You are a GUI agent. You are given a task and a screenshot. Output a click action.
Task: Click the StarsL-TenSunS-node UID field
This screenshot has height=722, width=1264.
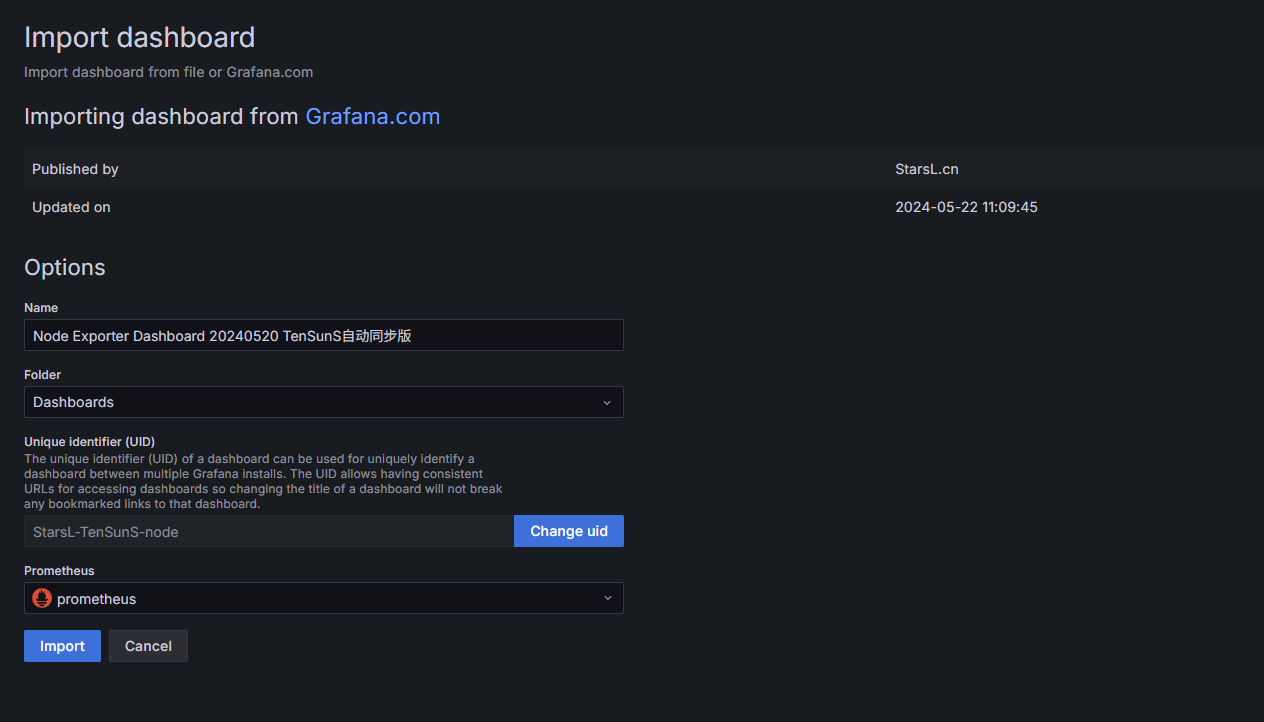[269, 531]
